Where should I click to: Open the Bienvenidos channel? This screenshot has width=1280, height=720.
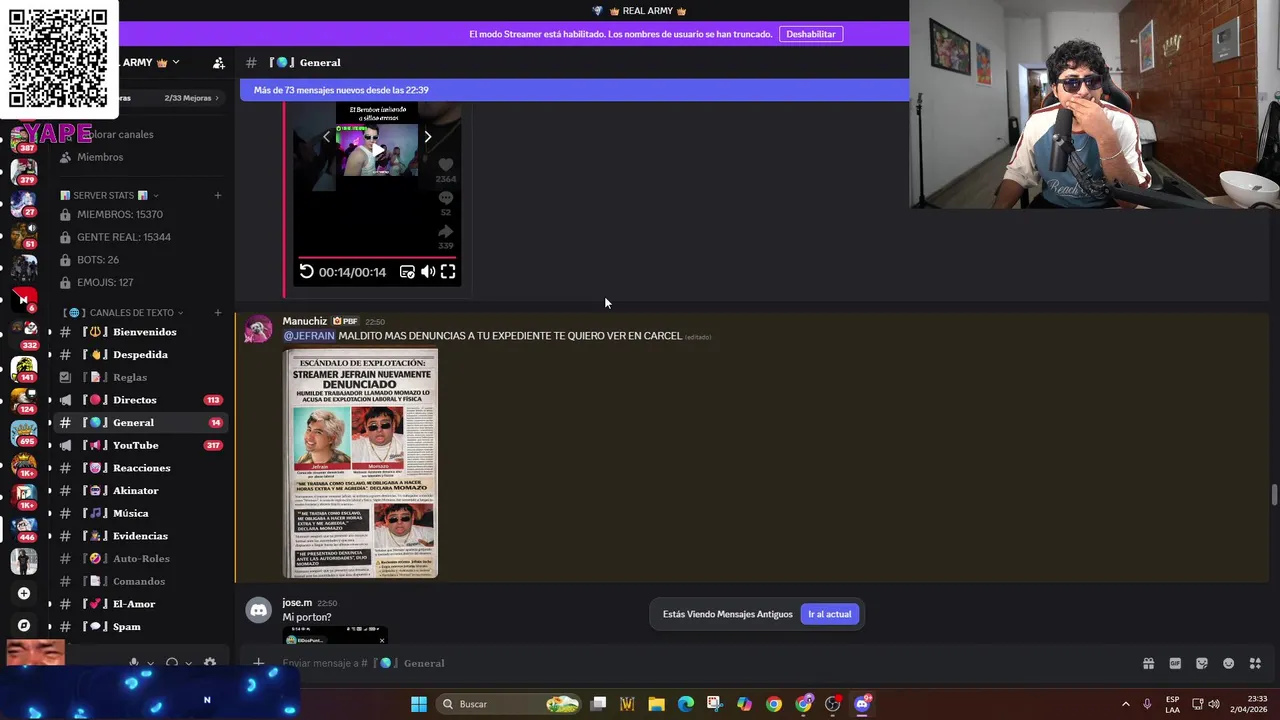point(140,332)
